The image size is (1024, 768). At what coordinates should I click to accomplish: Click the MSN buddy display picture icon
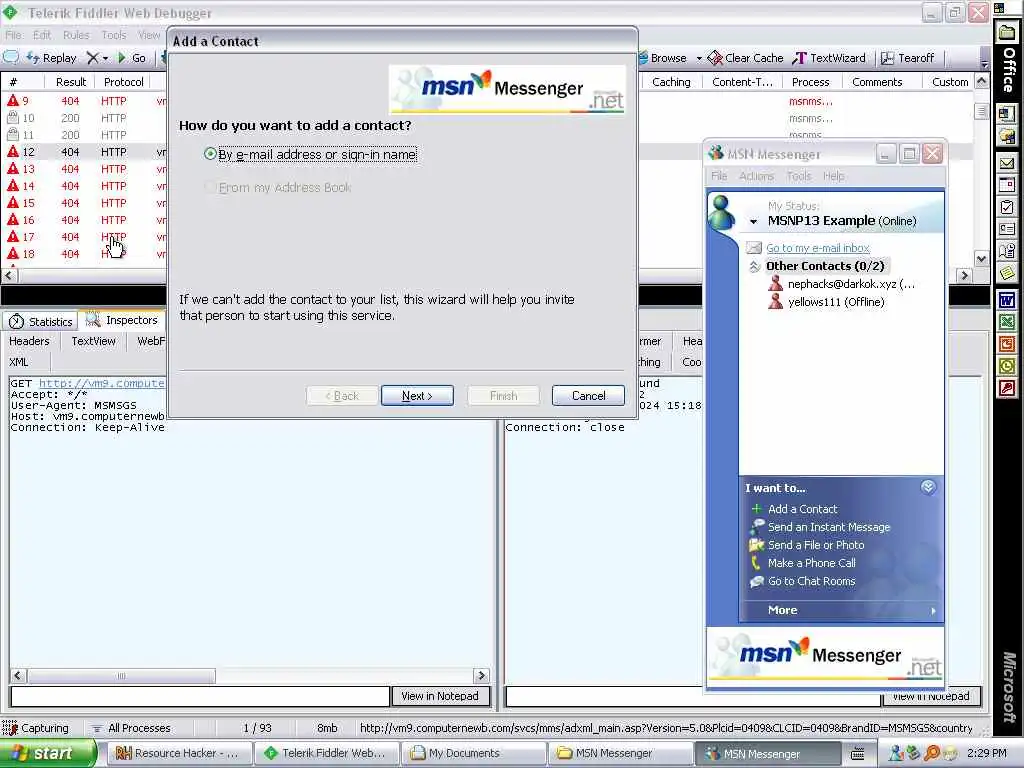[722, 212]
